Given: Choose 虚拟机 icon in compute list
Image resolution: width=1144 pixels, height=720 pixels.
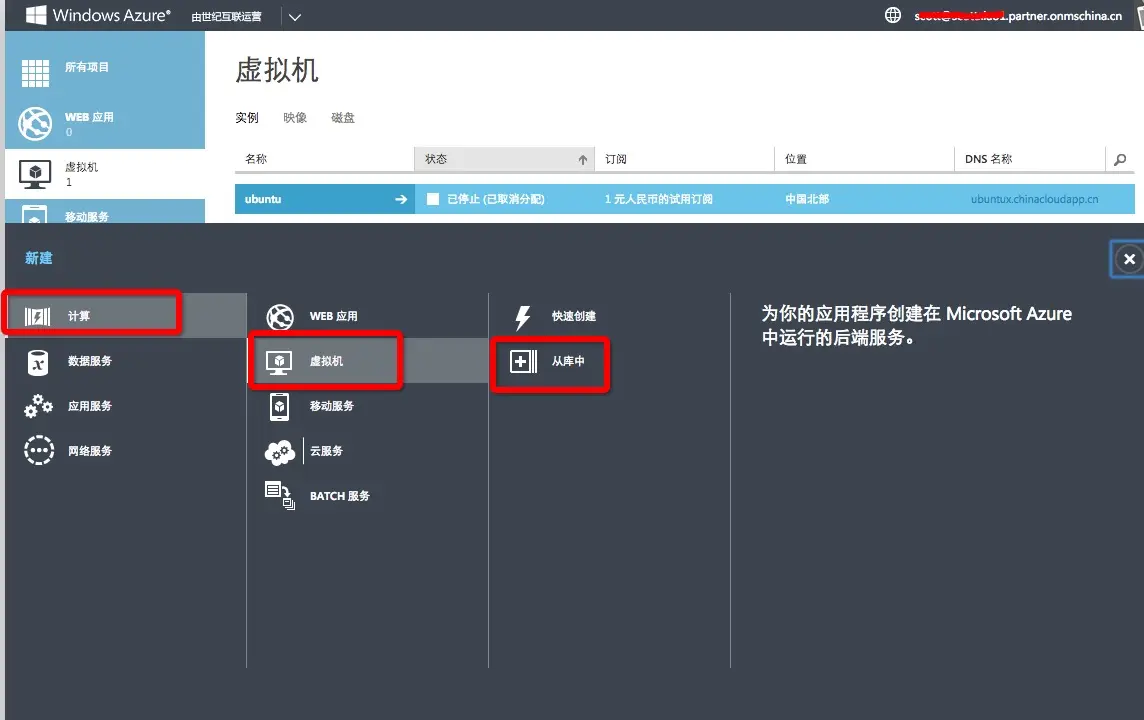Looking at the screenshot, I should tap(279, 362).
